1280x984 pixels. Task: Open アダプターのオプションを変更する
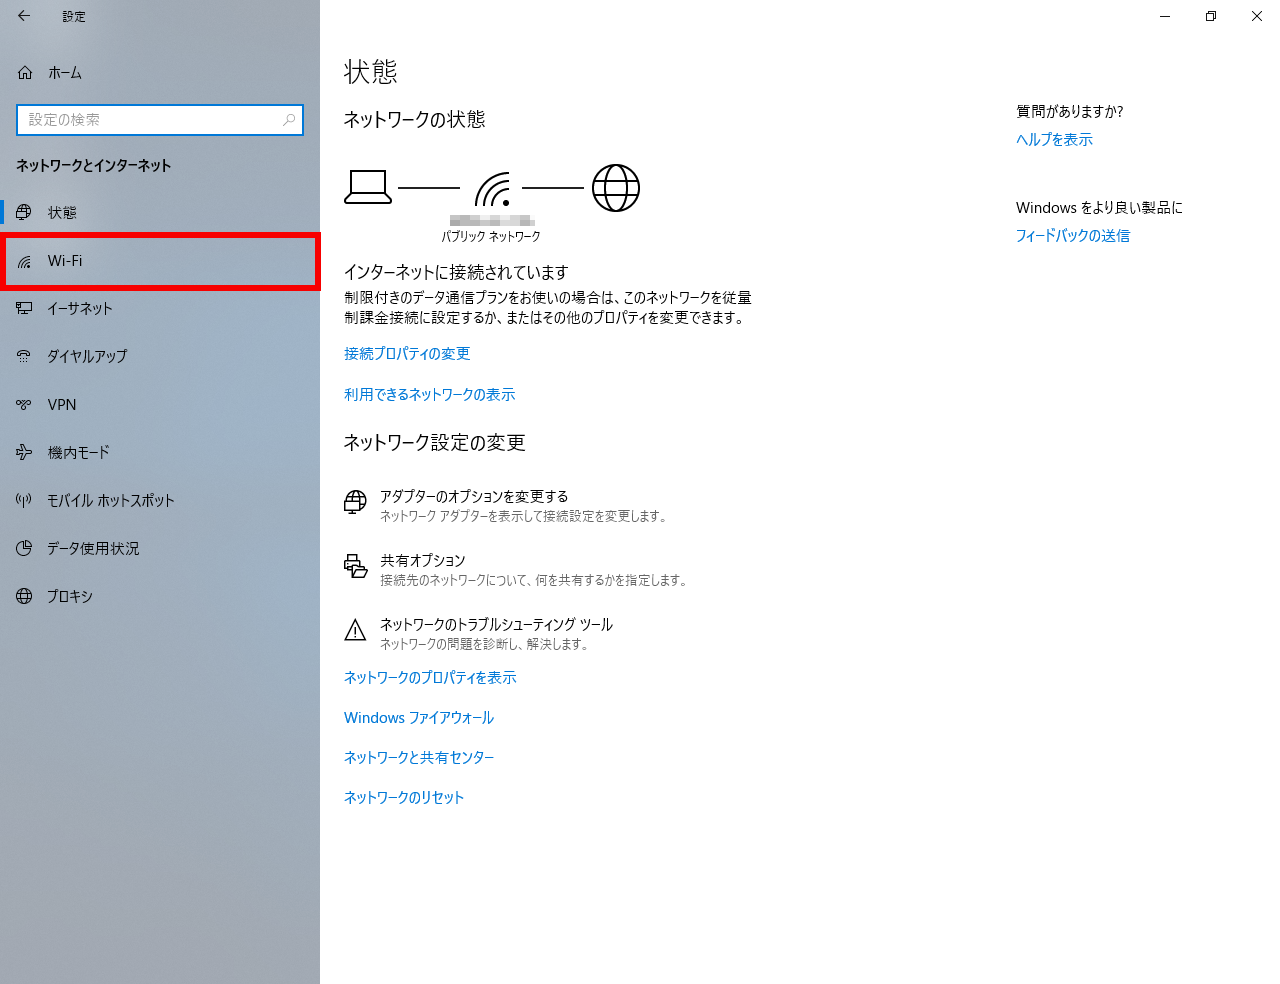coord(506,505)
